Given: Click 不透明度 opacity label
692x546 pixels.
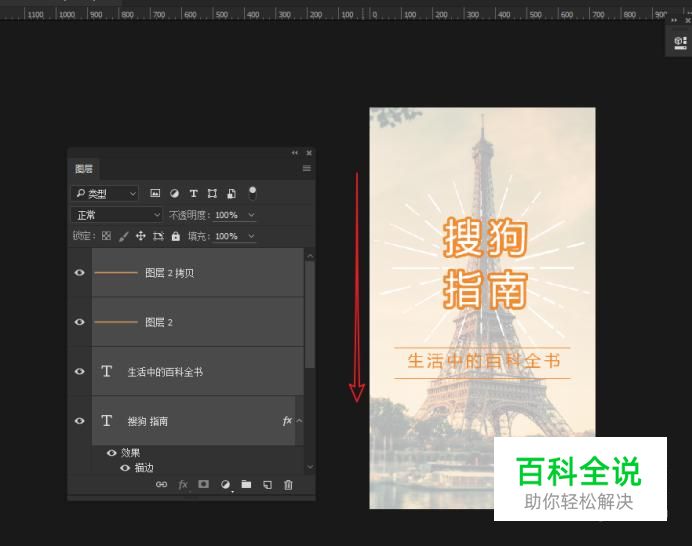Looking at the screenshot, I should point(190,215).
